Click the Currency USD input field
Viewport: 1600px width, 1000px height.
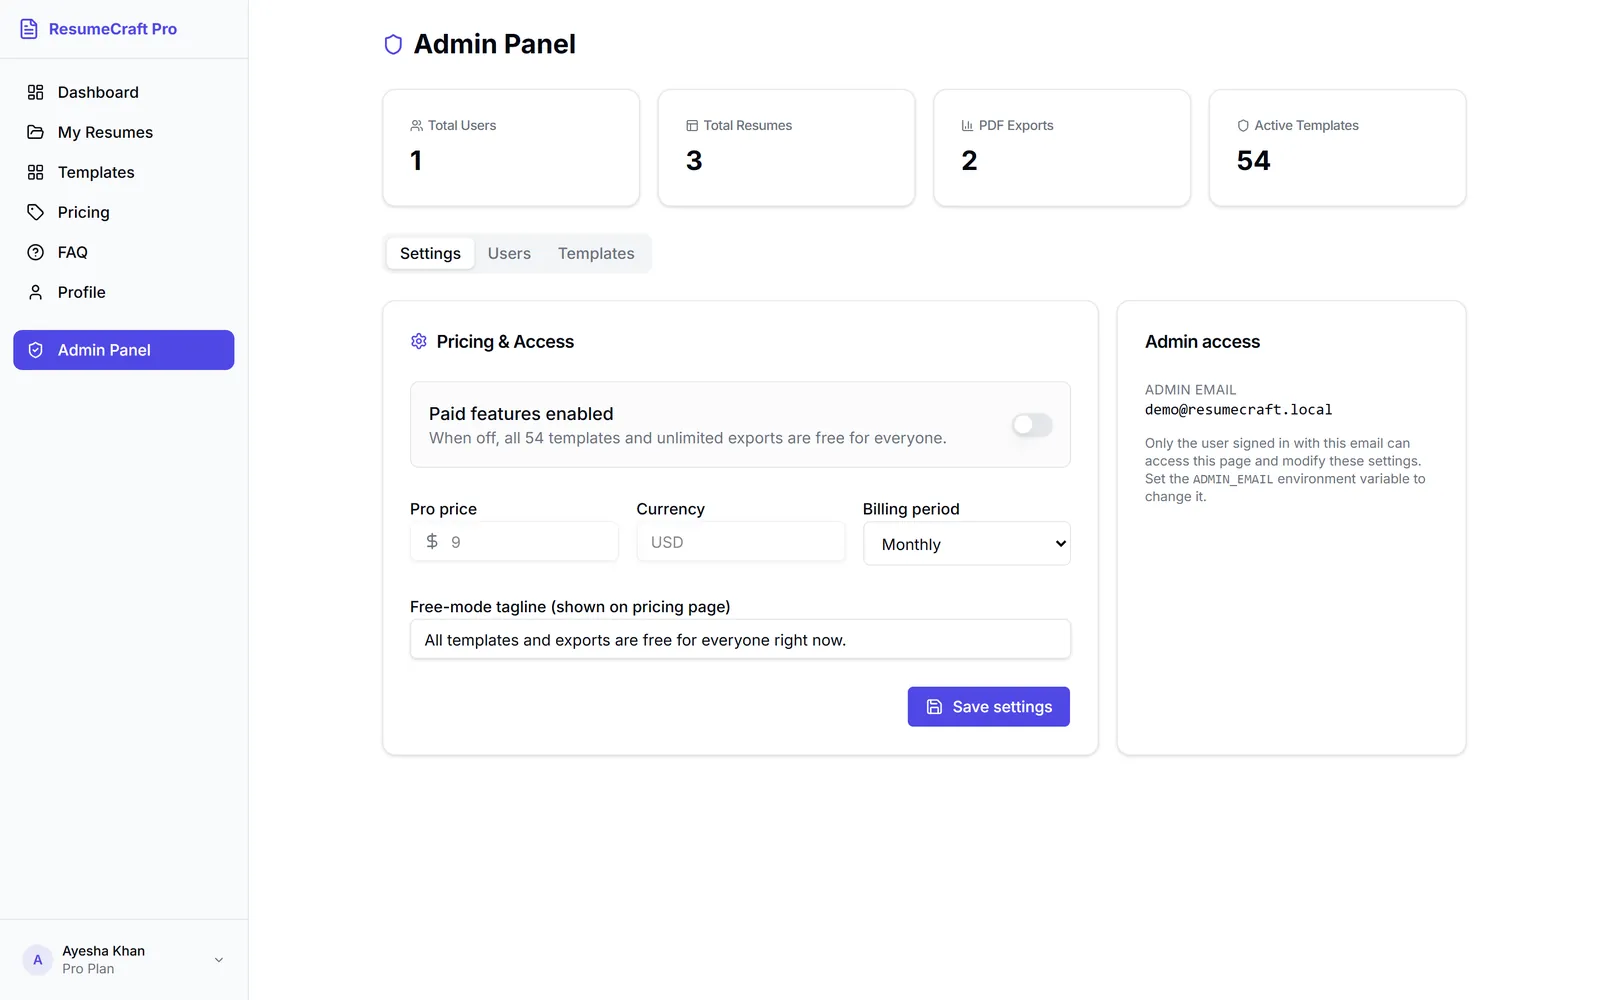pos(741,542)
